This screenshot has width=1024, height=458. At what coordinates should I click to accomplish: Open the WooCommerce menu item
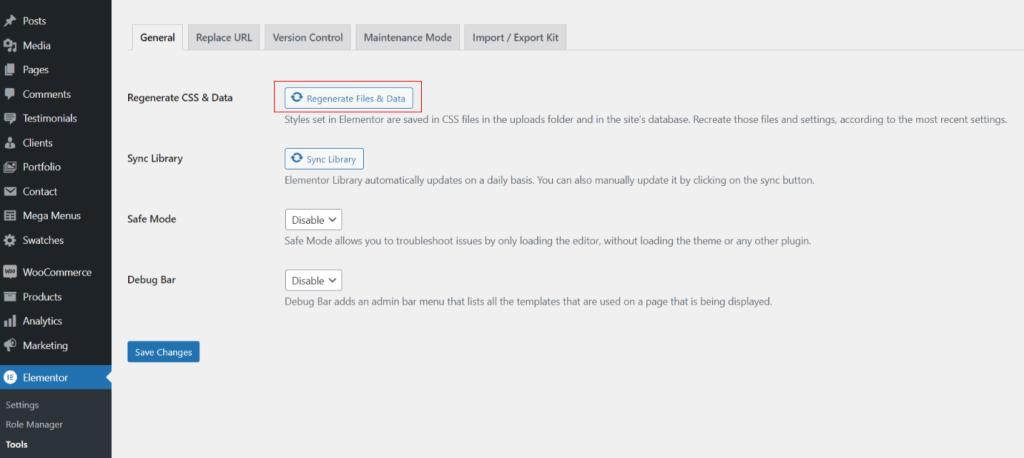[56, 272]
